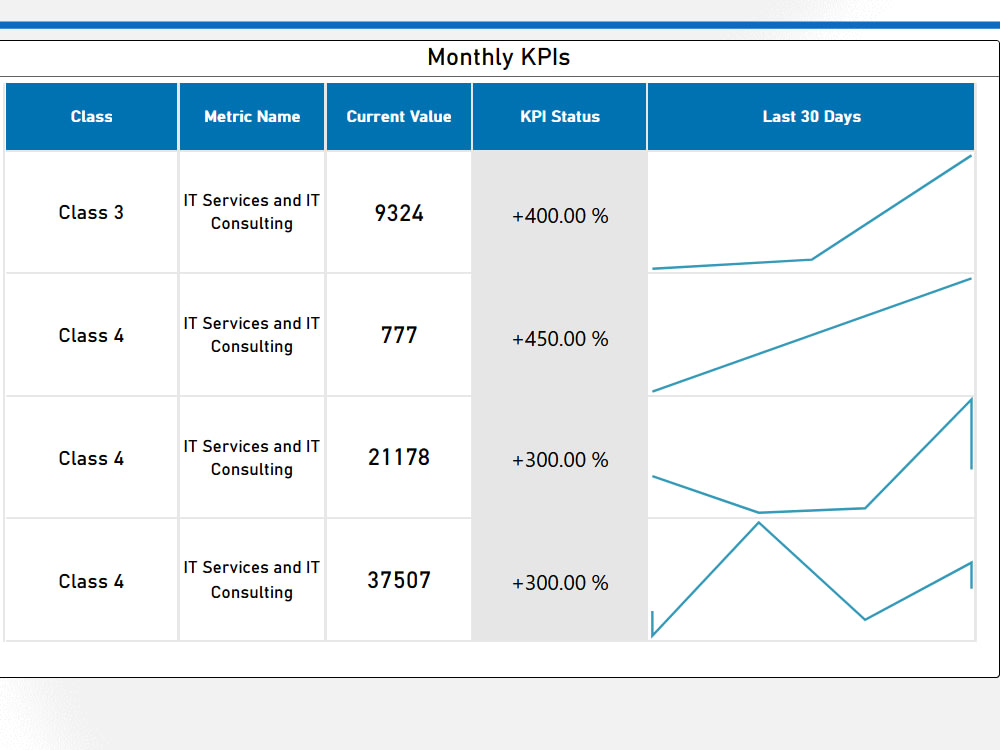The image size is (1000, 750).
Task: Select the first Class 4 row label
Action: coord(91,335)
